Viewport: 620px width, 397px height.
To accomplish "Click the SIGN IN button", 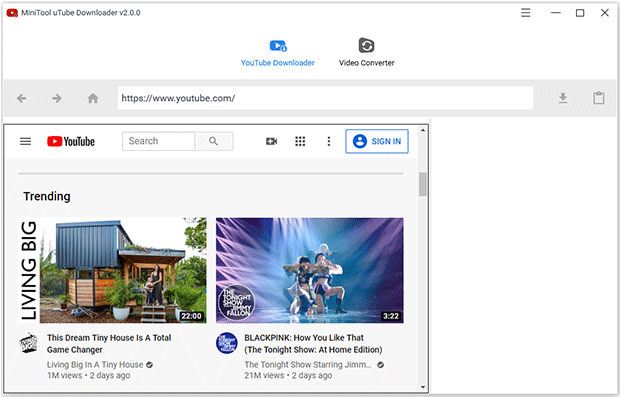I will pos(377,141).
